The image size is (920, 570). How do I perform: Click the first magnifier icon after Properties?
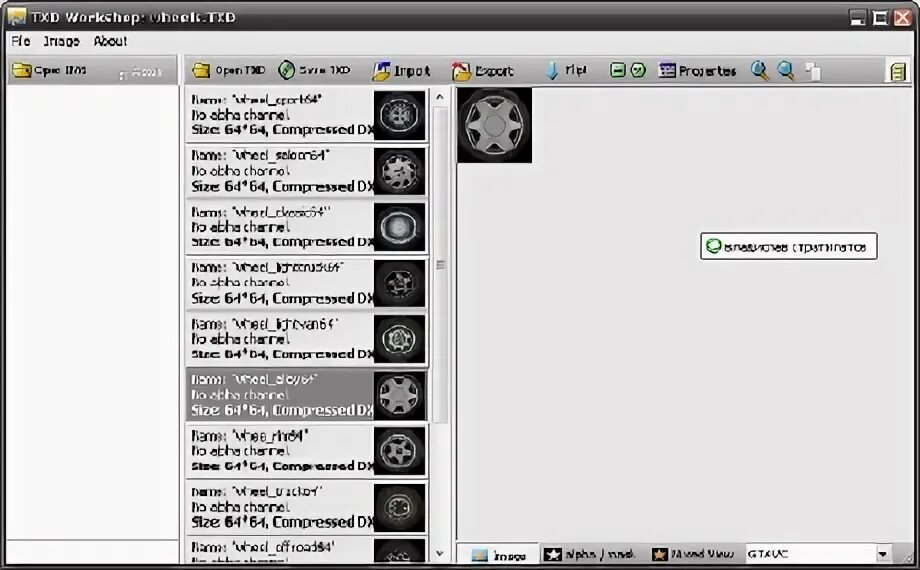[x=760, y=70]
